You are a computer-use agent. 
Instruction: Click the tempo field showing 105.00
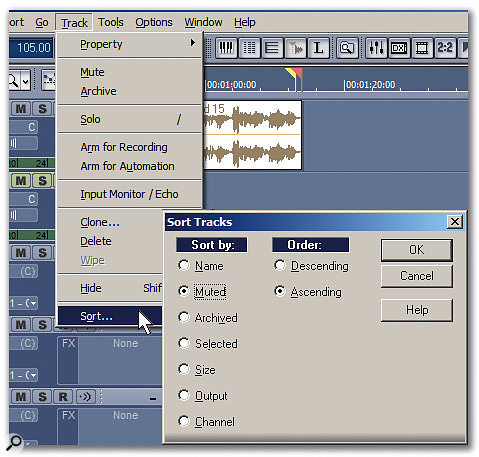point(31,48)
